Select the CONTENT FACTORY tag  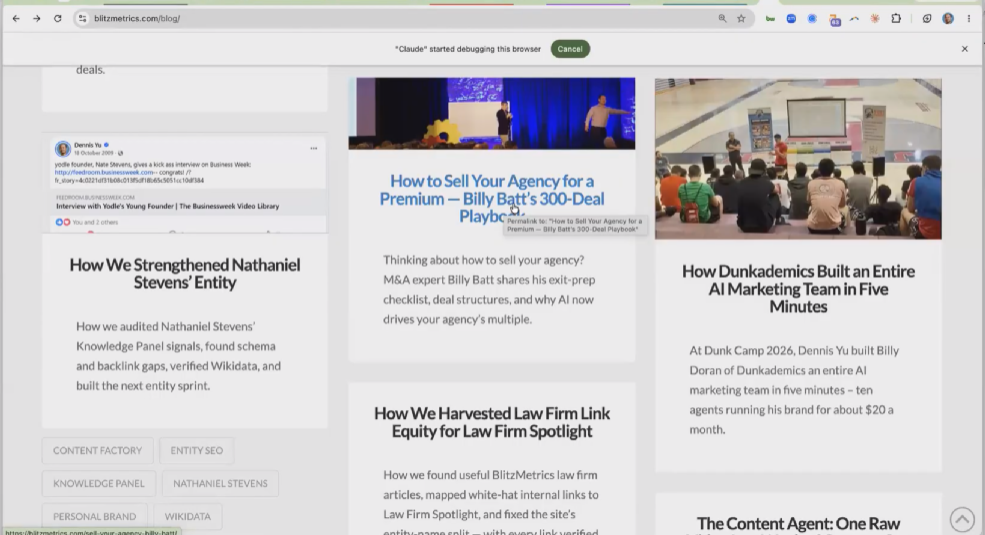pos(97,450)
